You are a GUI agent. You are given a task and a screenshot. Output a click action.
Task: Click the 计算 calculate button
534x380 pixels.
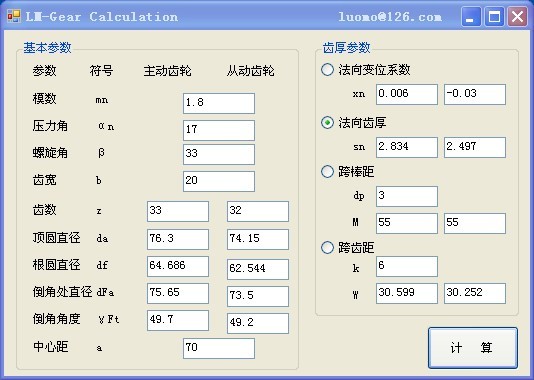473,348
